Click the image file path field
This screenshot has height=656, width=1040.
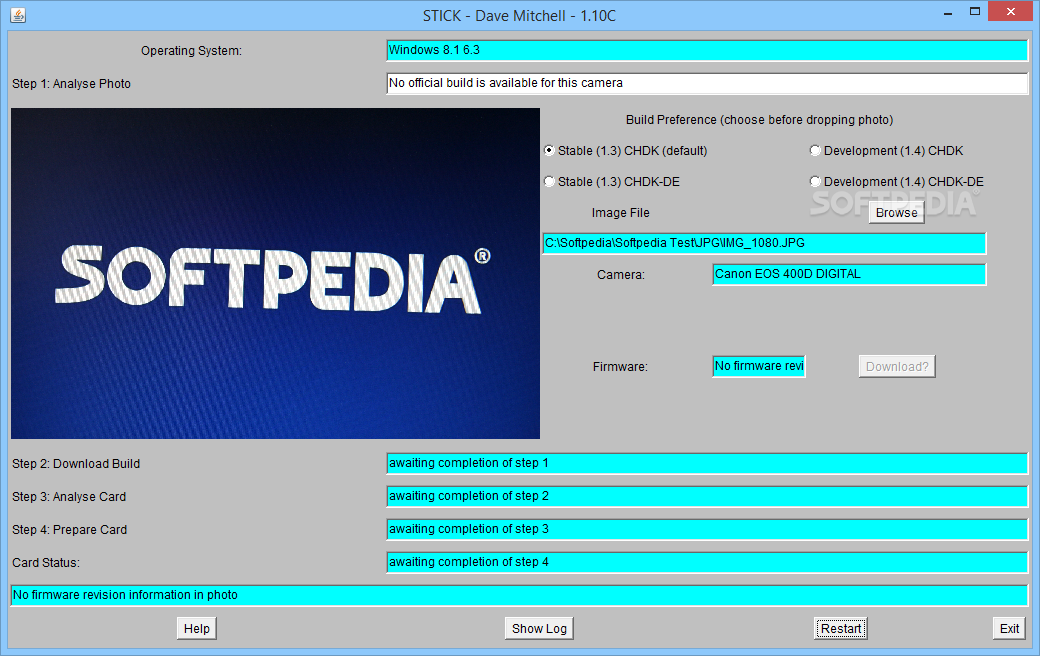click(x=764, y=243)
